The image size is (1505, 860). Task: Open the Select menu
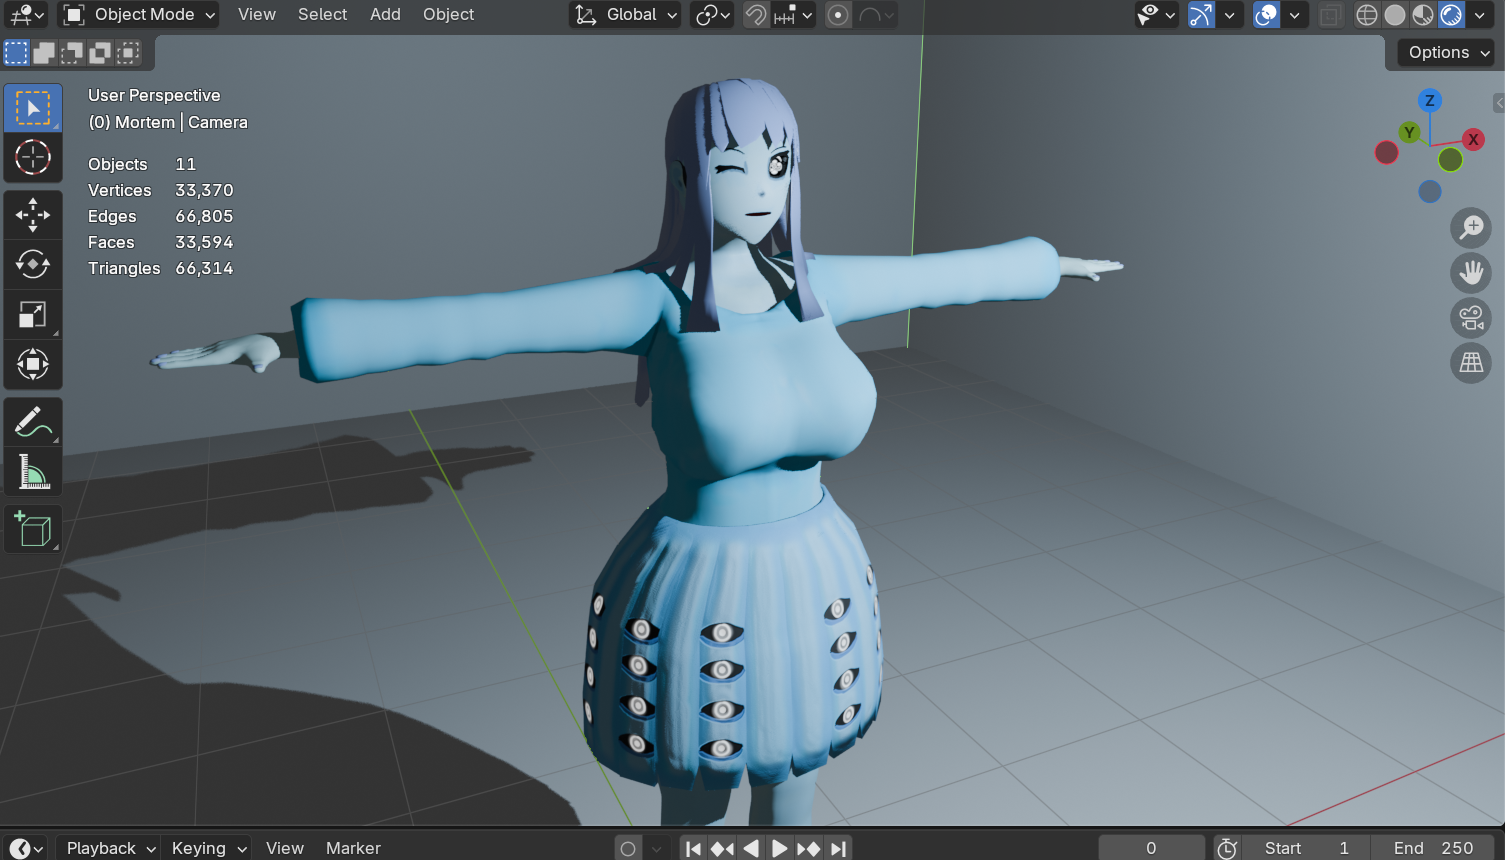point(322,15)
